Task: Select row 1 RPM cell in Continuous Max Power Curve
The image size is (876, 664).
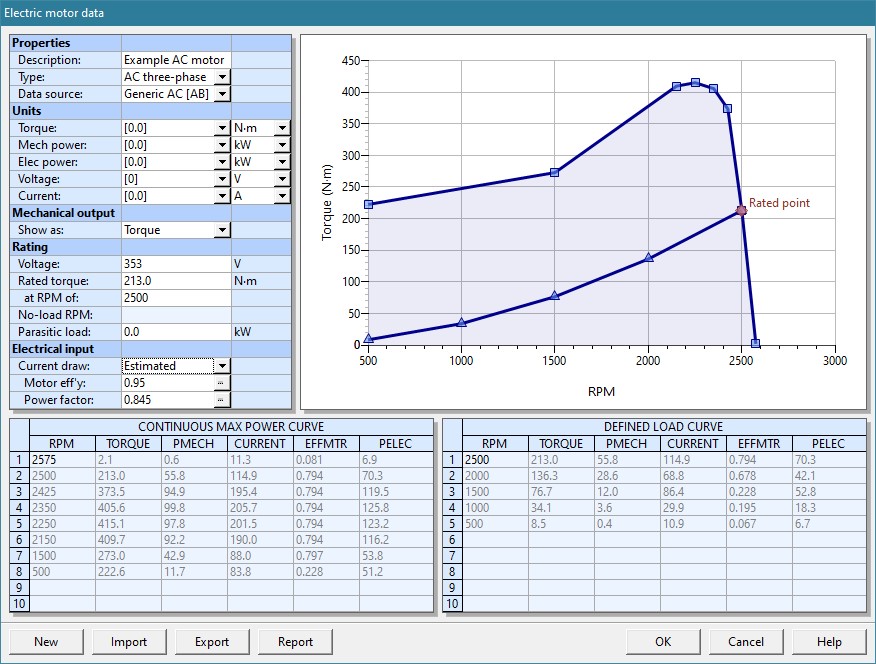Action: (62, 459)
